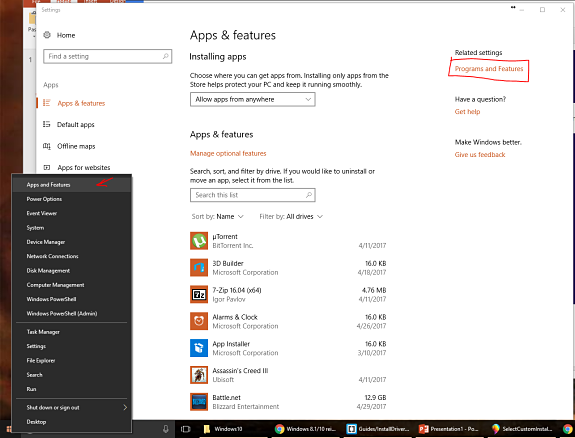
Task: Click the Default apps sidebar icon
Action: pyautogui.click(x=47, y=124)
